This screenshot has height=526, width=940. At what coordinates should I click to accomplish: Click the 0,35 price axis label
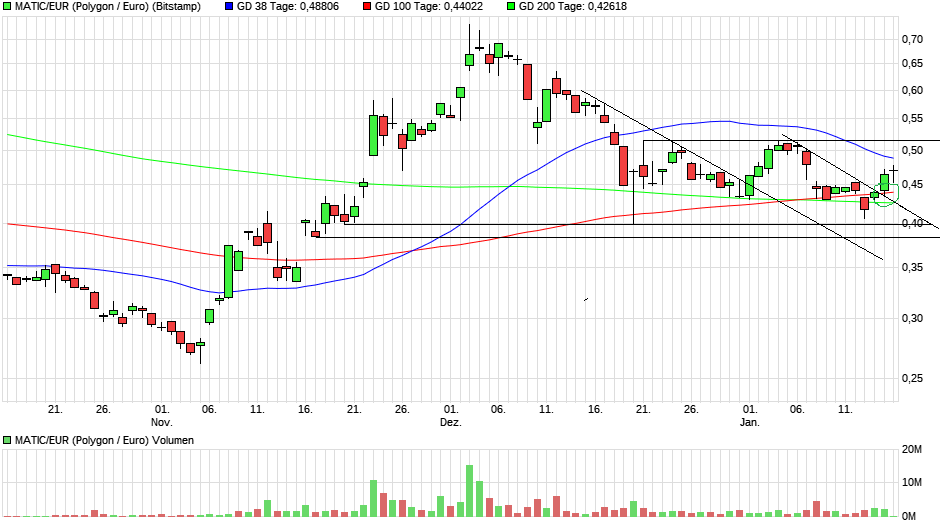pos(912,267)
